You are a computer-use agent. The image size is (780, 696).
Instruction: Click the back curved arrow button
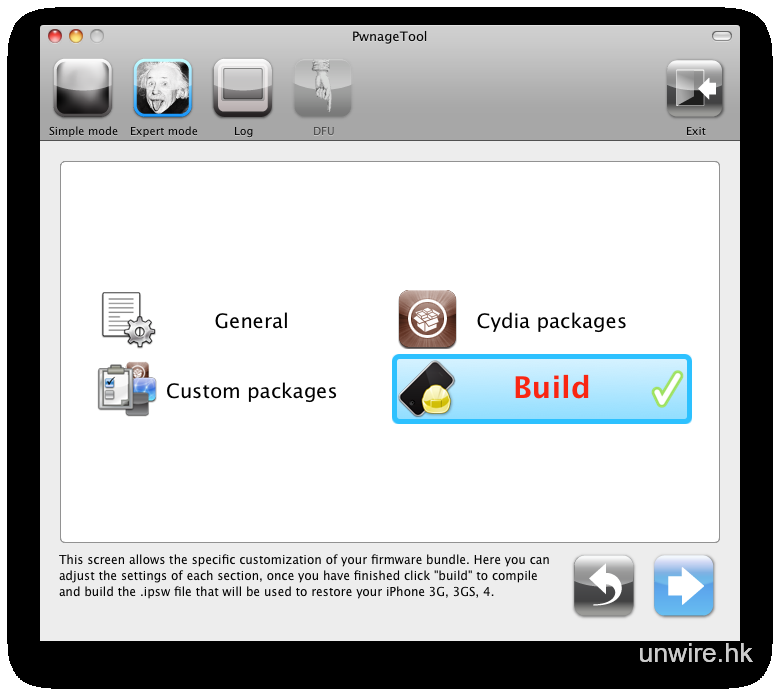click(603, 586)
